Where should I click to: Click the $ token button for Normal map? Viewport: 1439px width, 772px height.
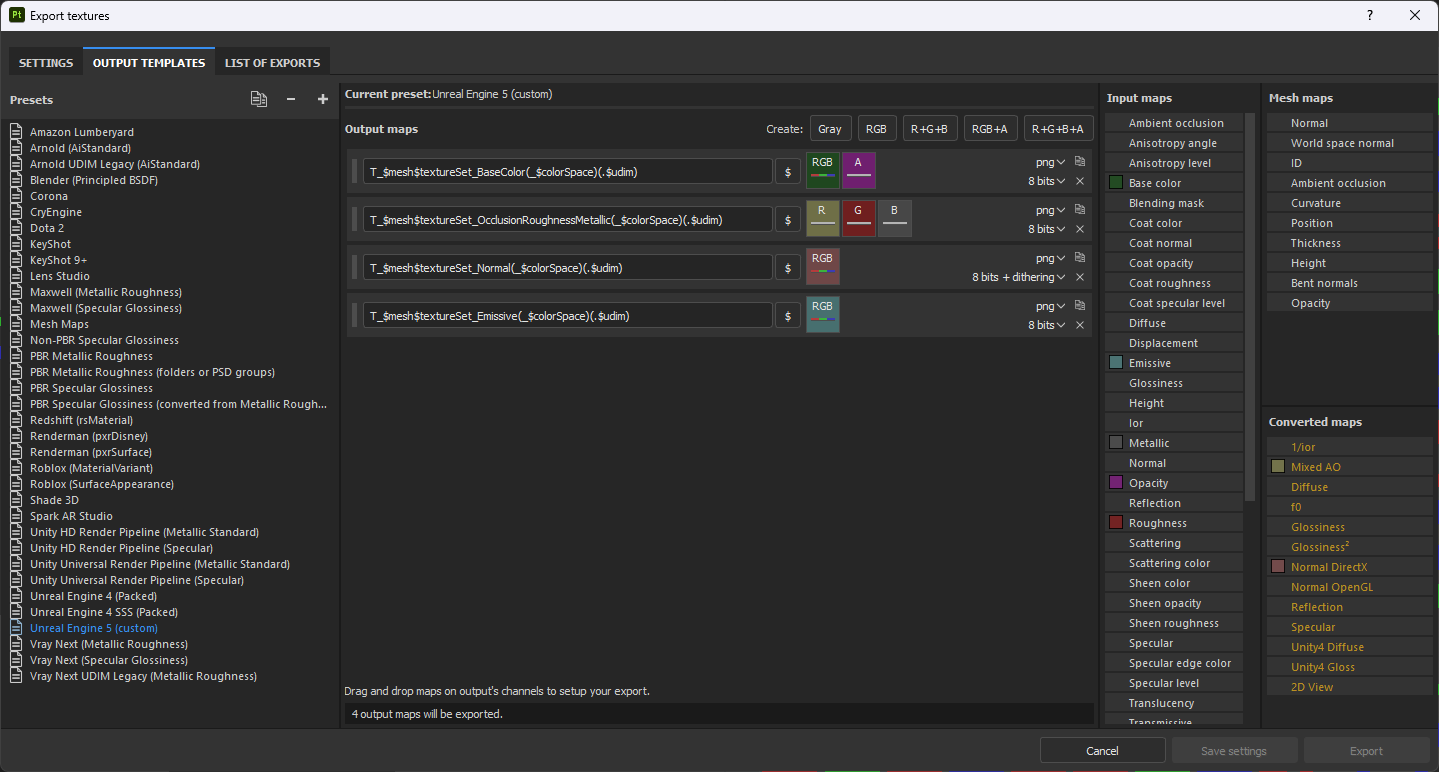(788, 268)
